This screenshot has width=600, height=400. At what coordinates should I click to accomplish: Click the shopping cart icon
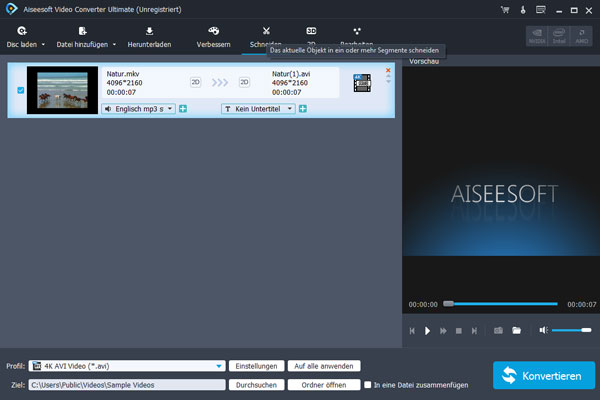pyautogui.click(x=502, y=9)
